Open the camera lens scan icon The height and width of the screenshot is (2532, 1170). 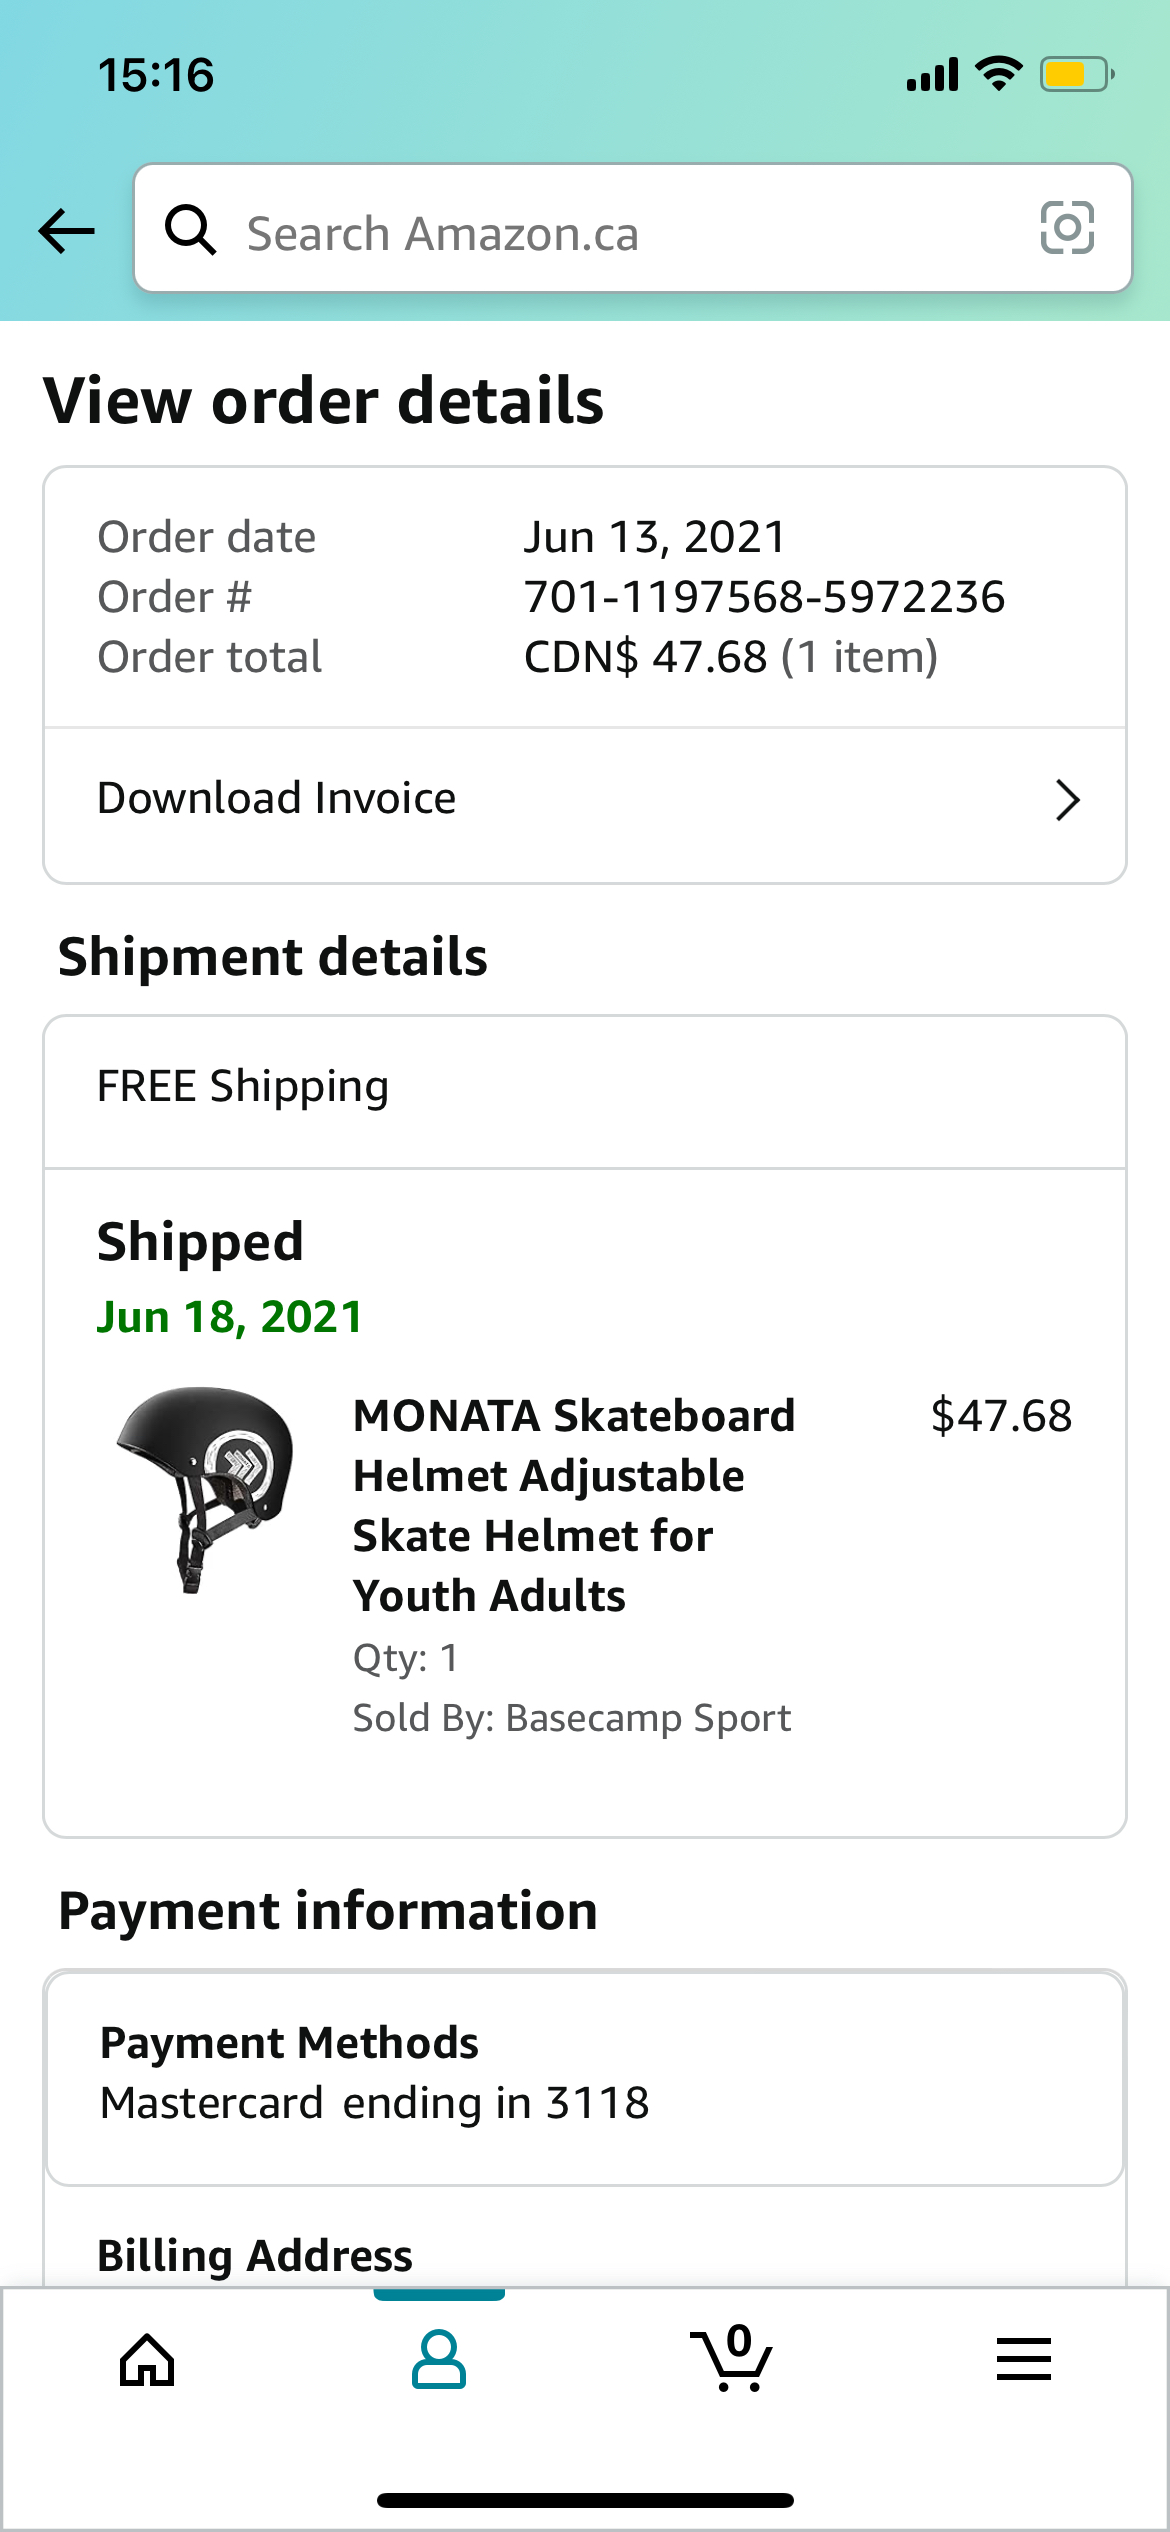click(x=1067, y=228)
